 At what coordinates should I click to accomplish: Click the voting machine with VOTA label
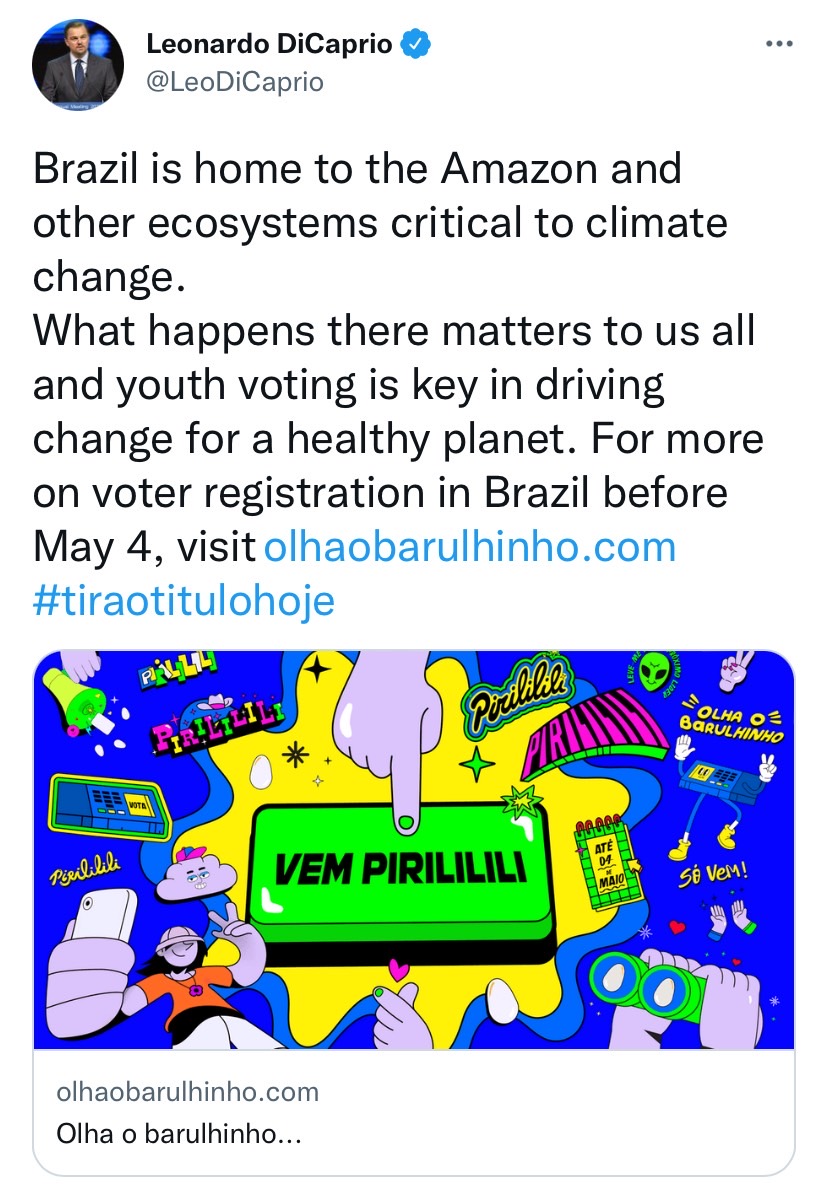pyautogui.click(x=109, y=807)
